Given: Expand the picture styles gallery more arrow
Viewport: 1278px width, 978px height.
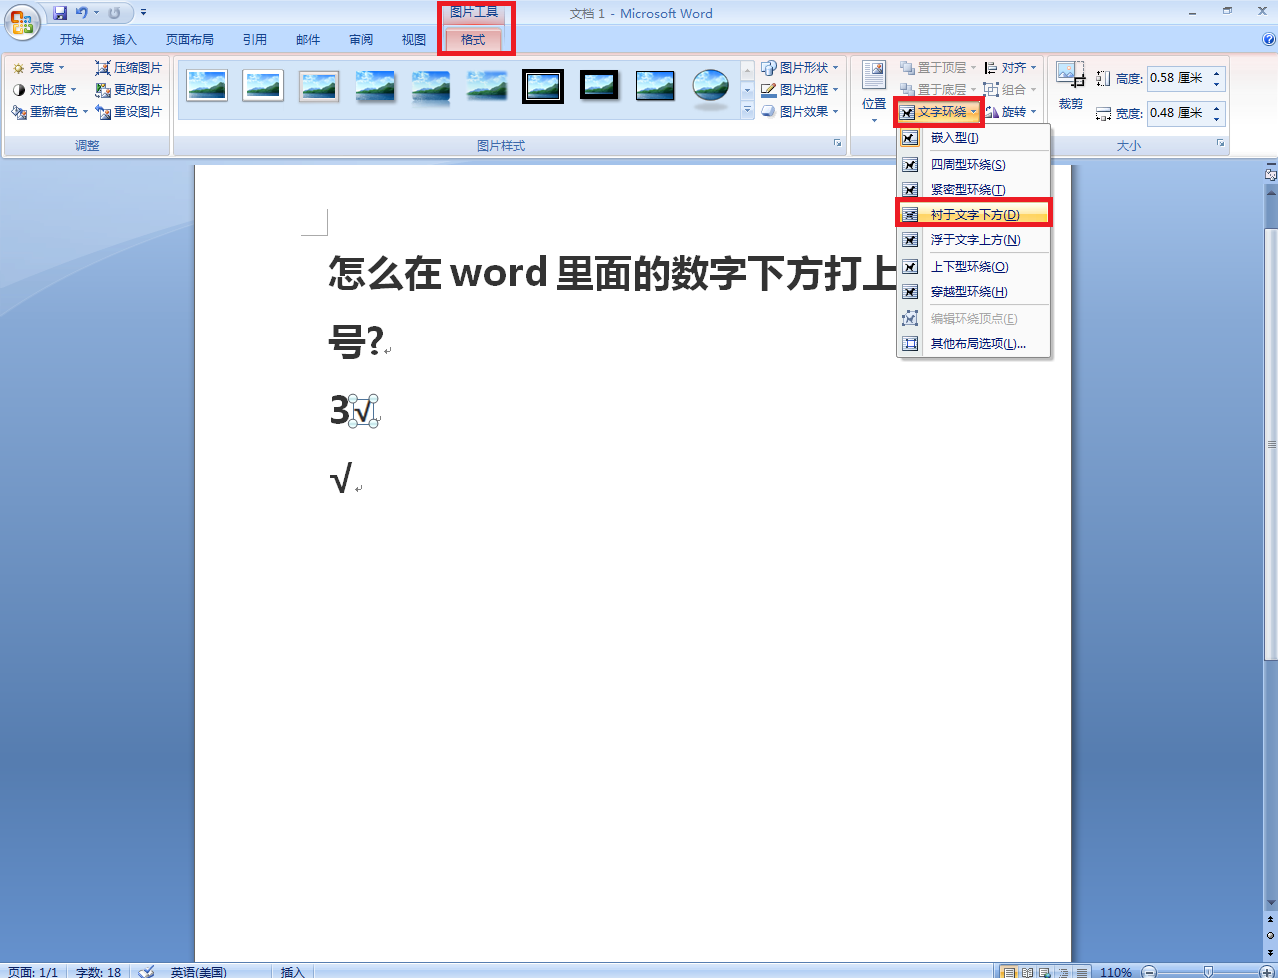Looking at the screenshot, I should (747, 110).
